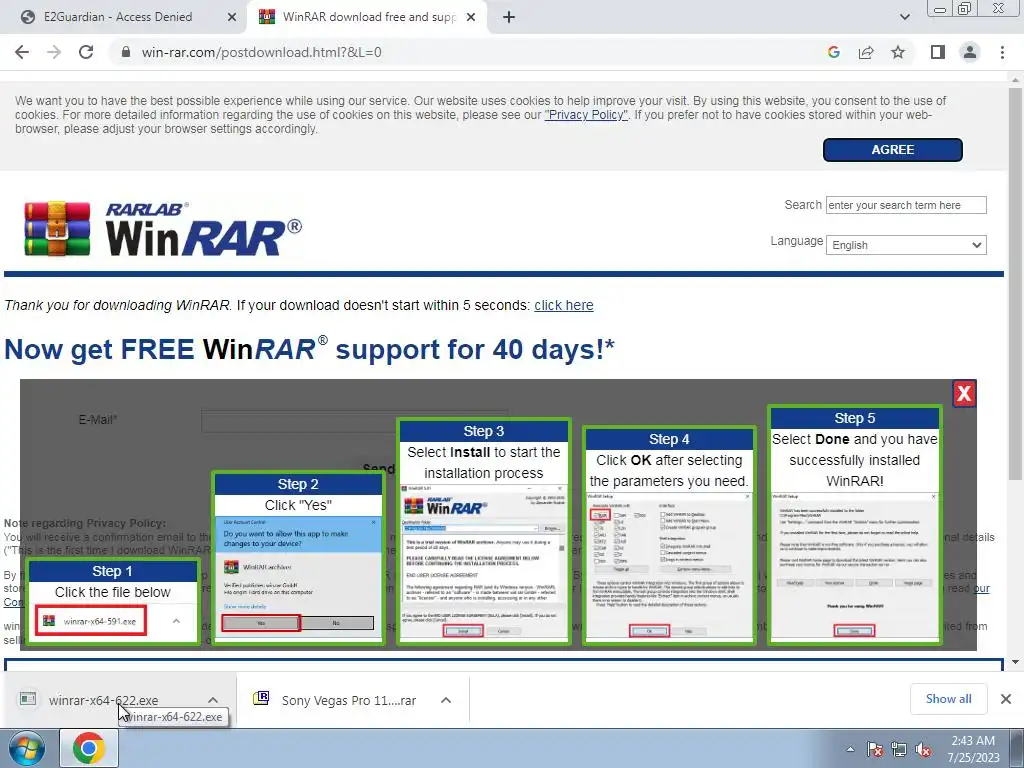
Task: Open the Chrome profile avatar
Action: pyautogui.click(x=970, y=52)
